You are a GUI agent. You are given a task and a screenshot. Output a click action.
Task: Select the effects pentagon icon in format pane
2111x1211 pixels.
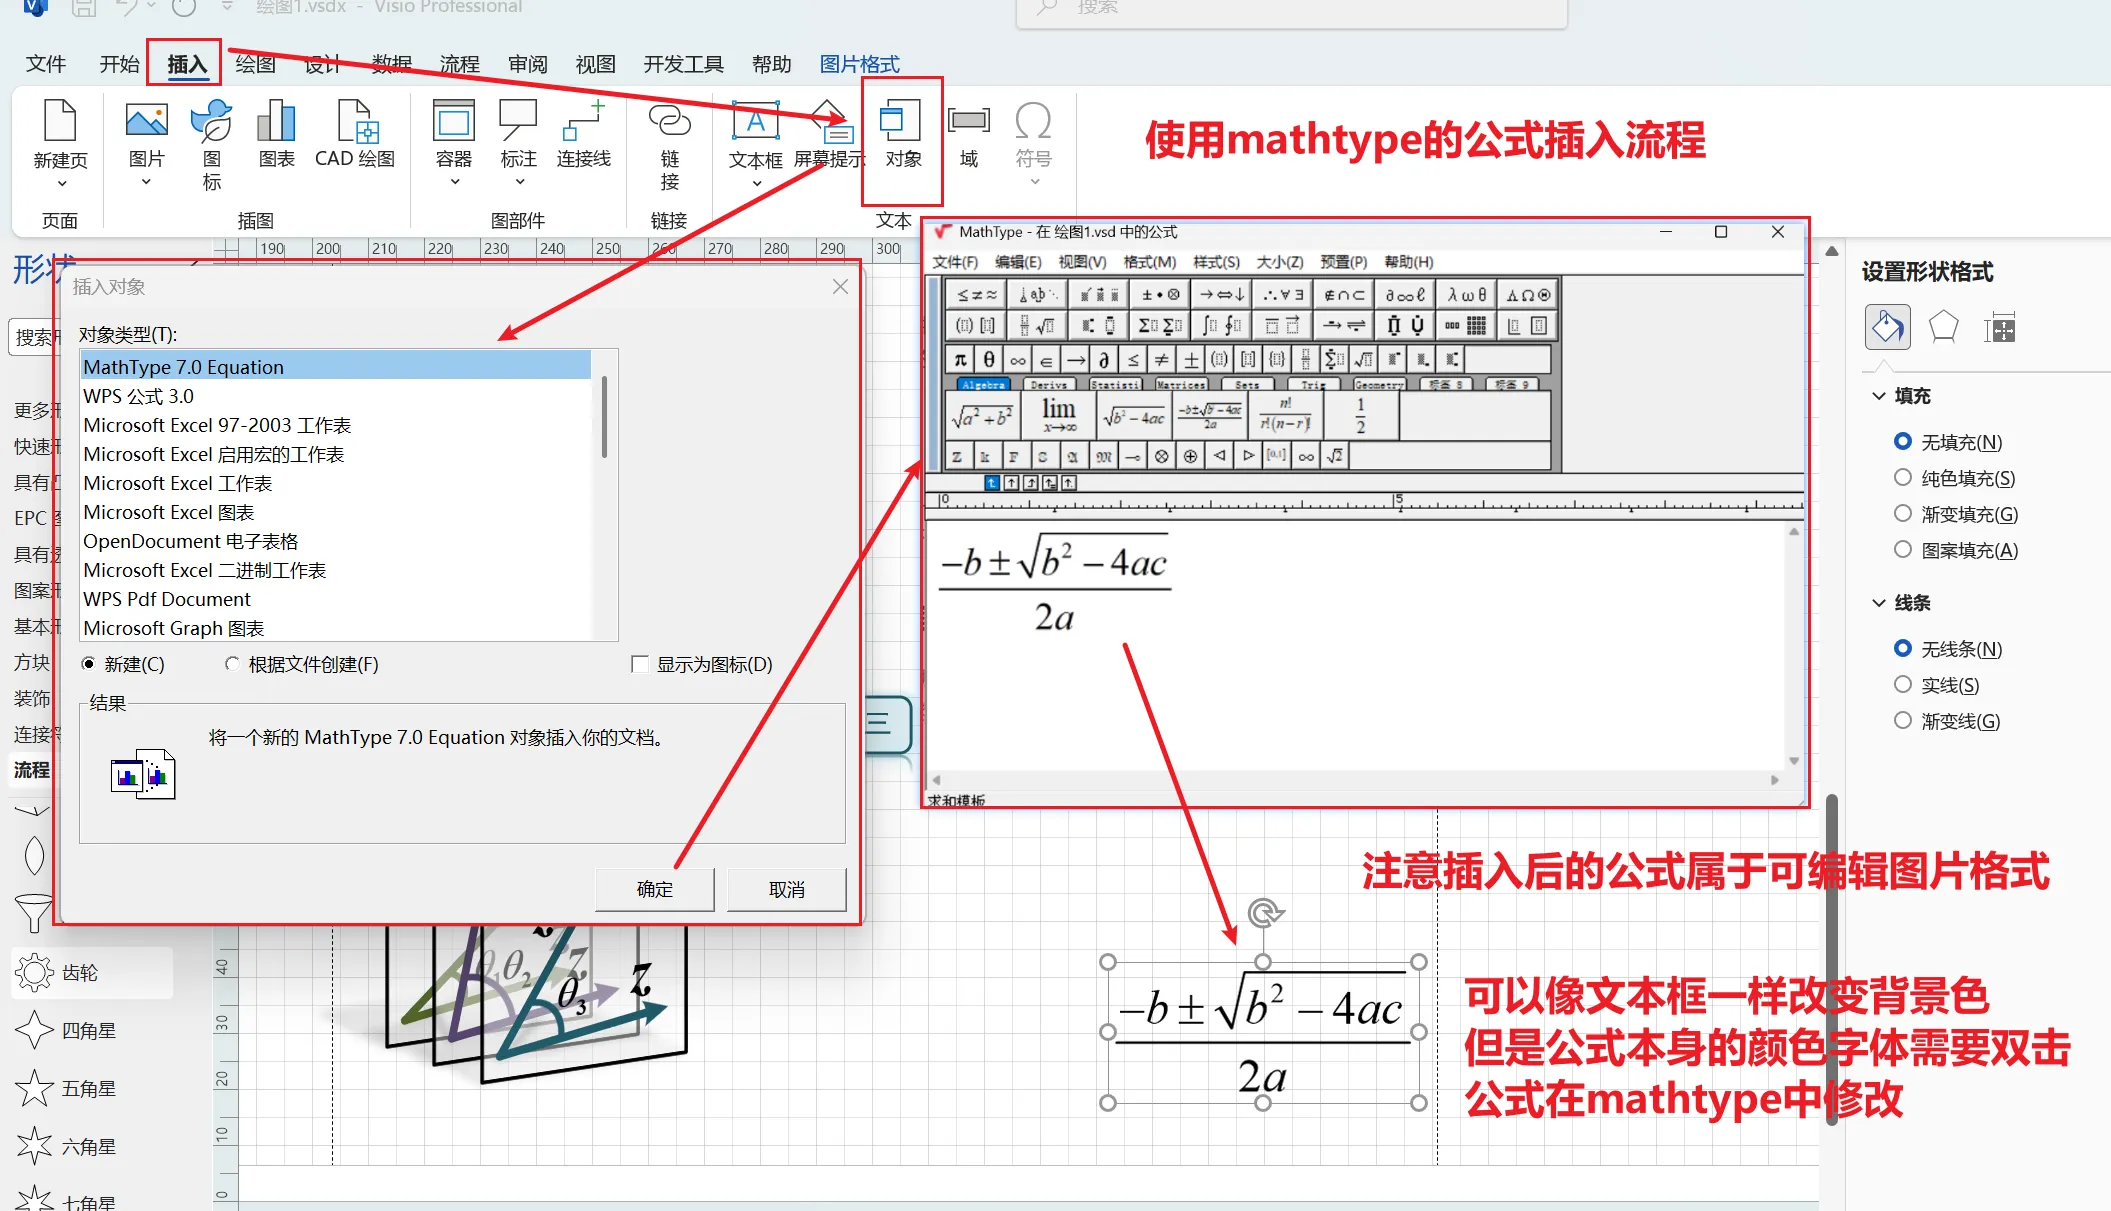click(1943, 327)
